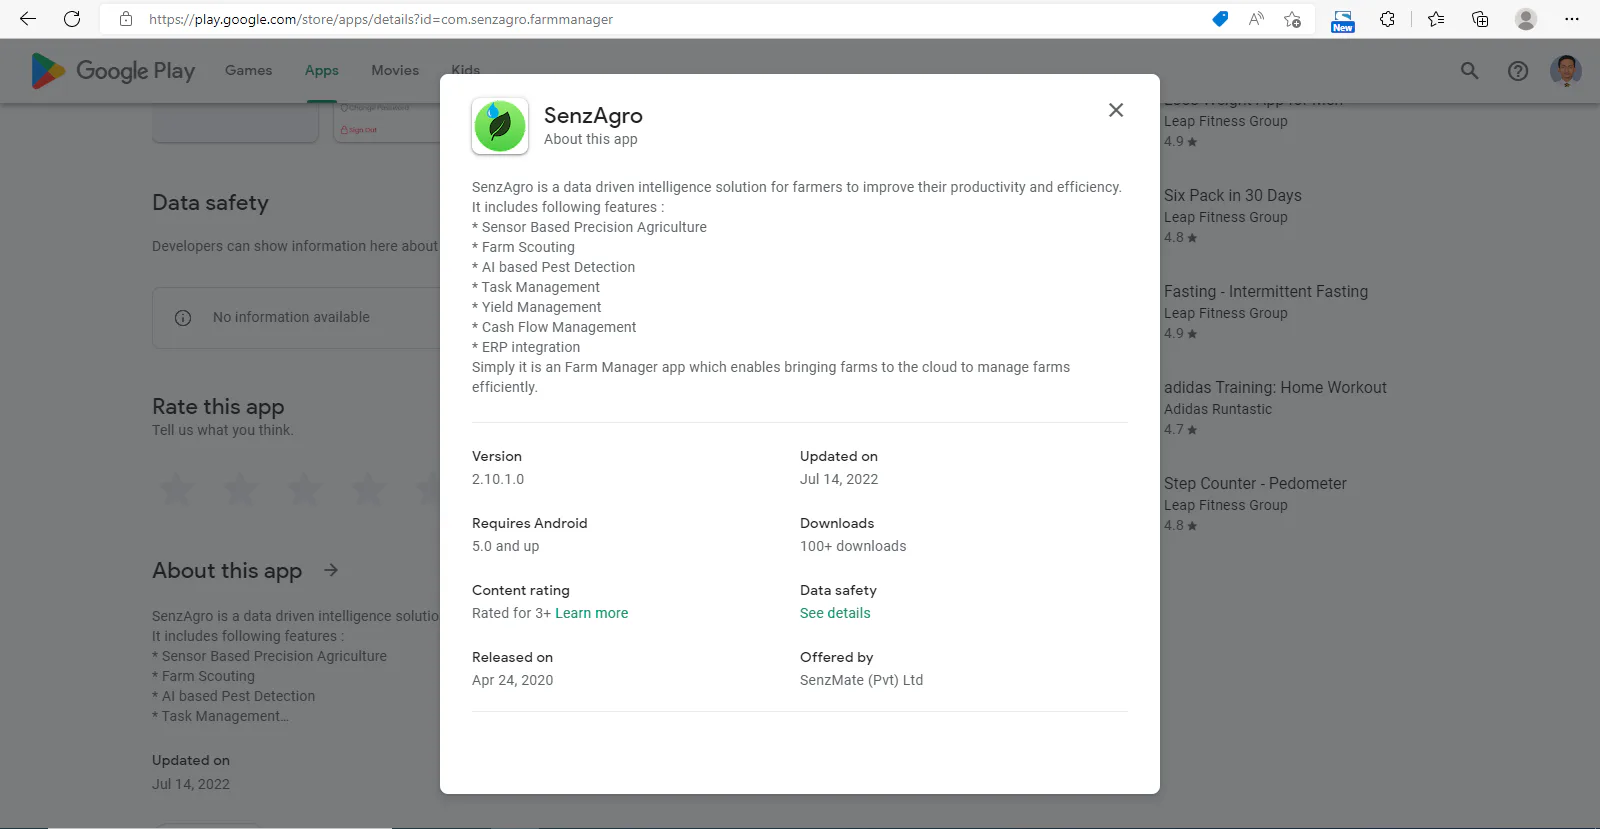Image resolution: width=1600 pixels, height=829 pixels.
Task: Open adidas Training: Home Workout app
Action: (1275, 387)
